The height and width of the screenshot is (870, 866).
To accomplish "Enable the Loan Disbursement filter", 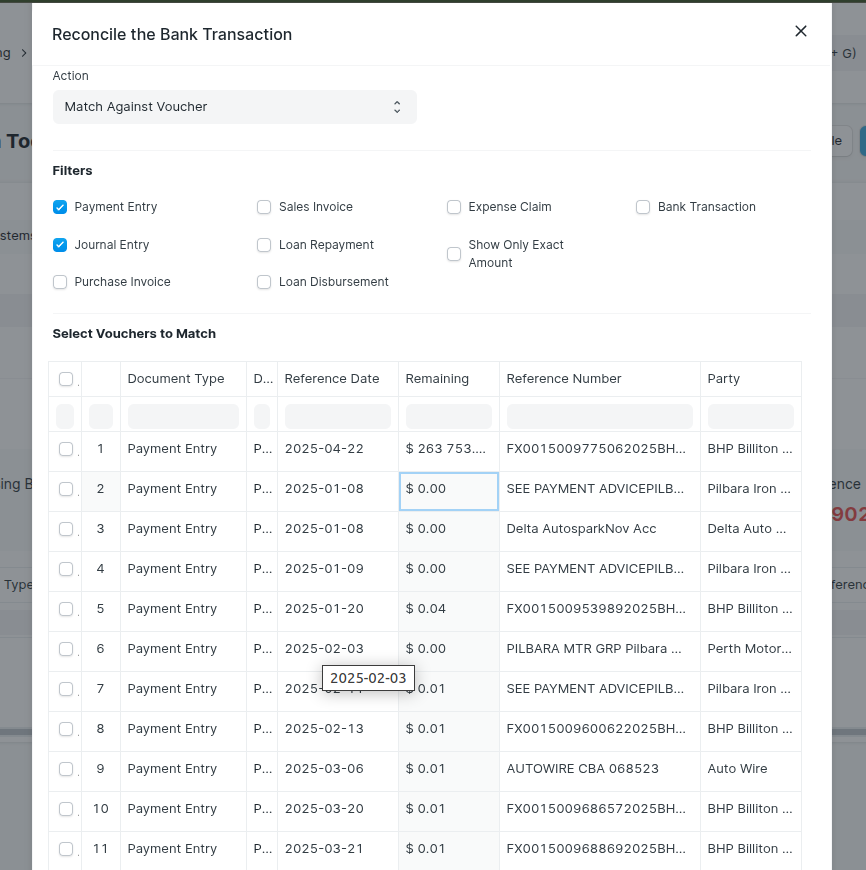I will coord(264,282).
